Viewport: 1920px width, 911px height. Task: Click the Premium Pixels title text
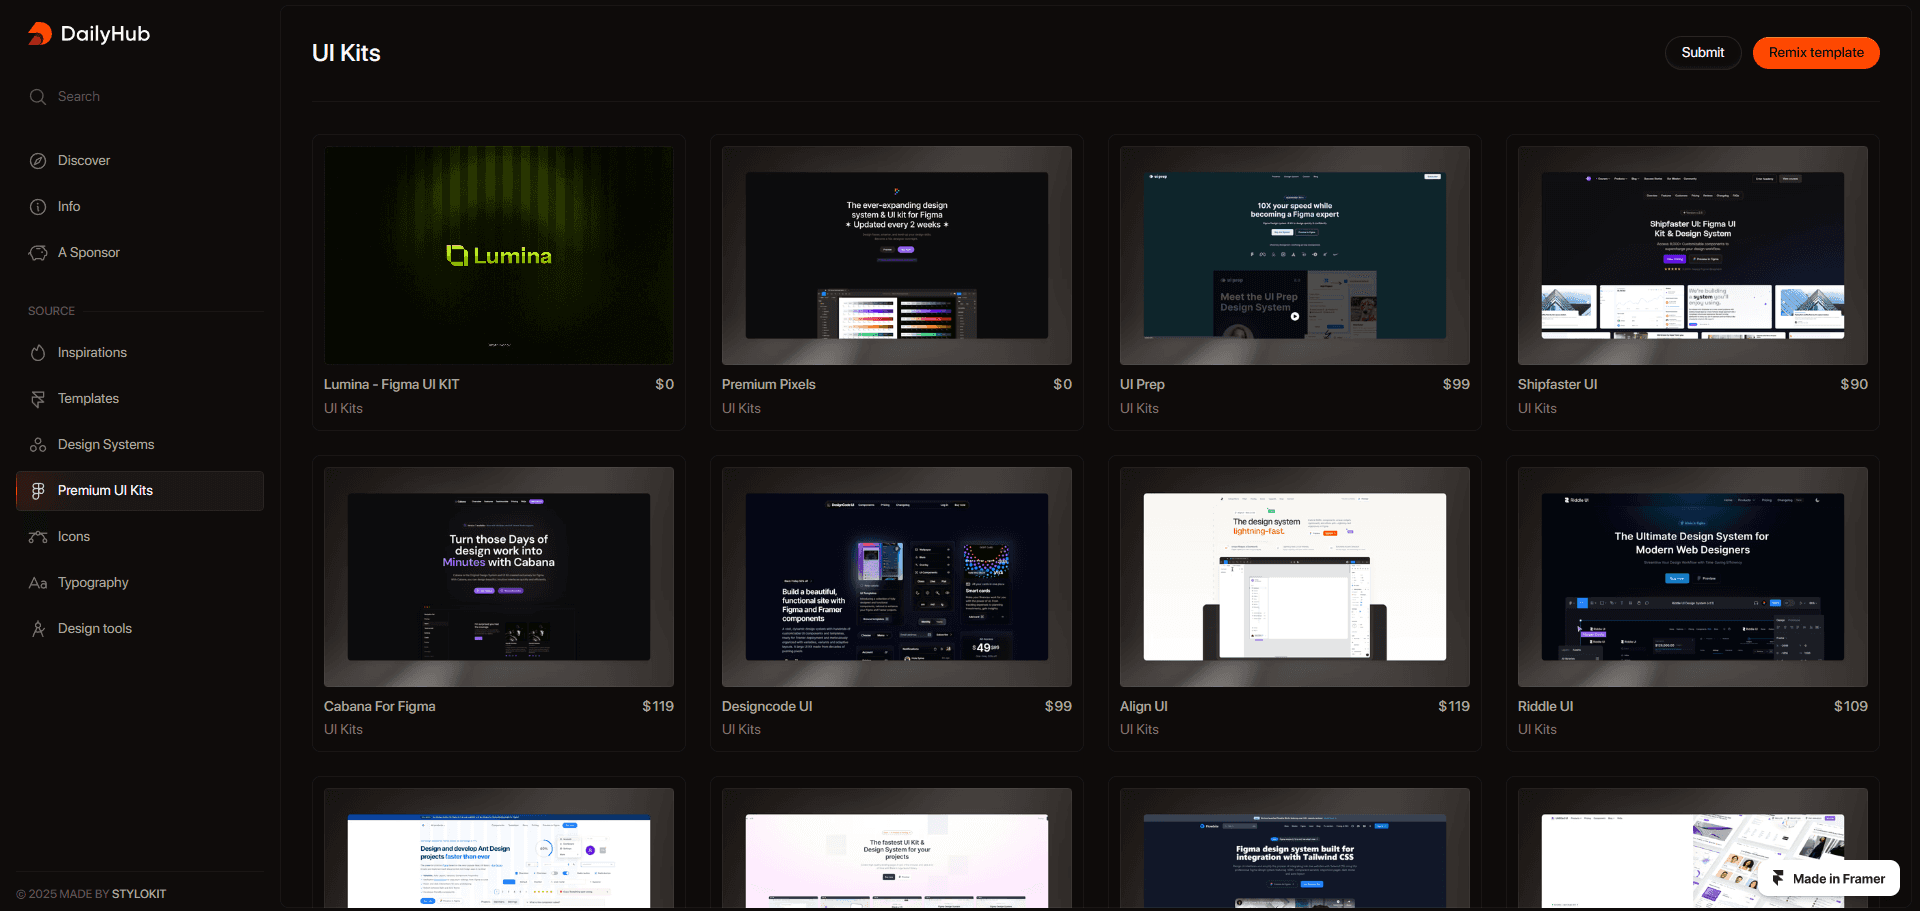click(x=769, y=385)
